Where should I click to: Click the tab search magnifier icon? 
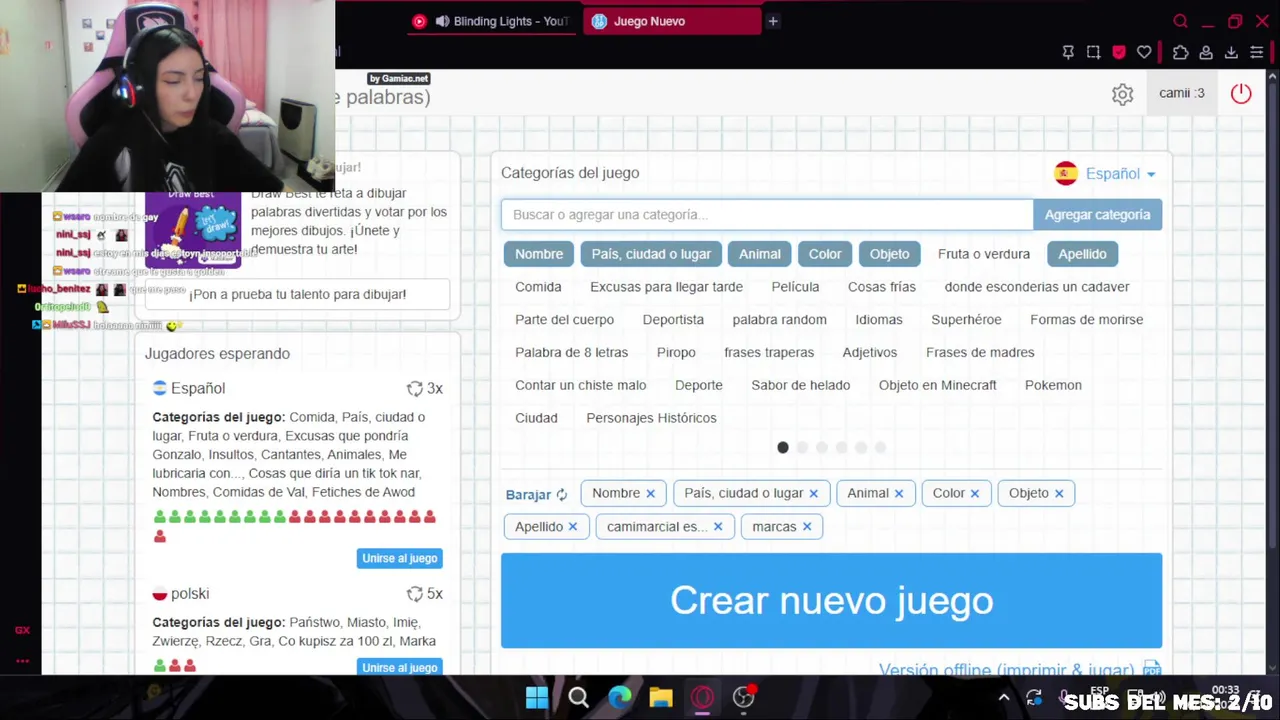pyautogui.click(x=1181, y=21)
